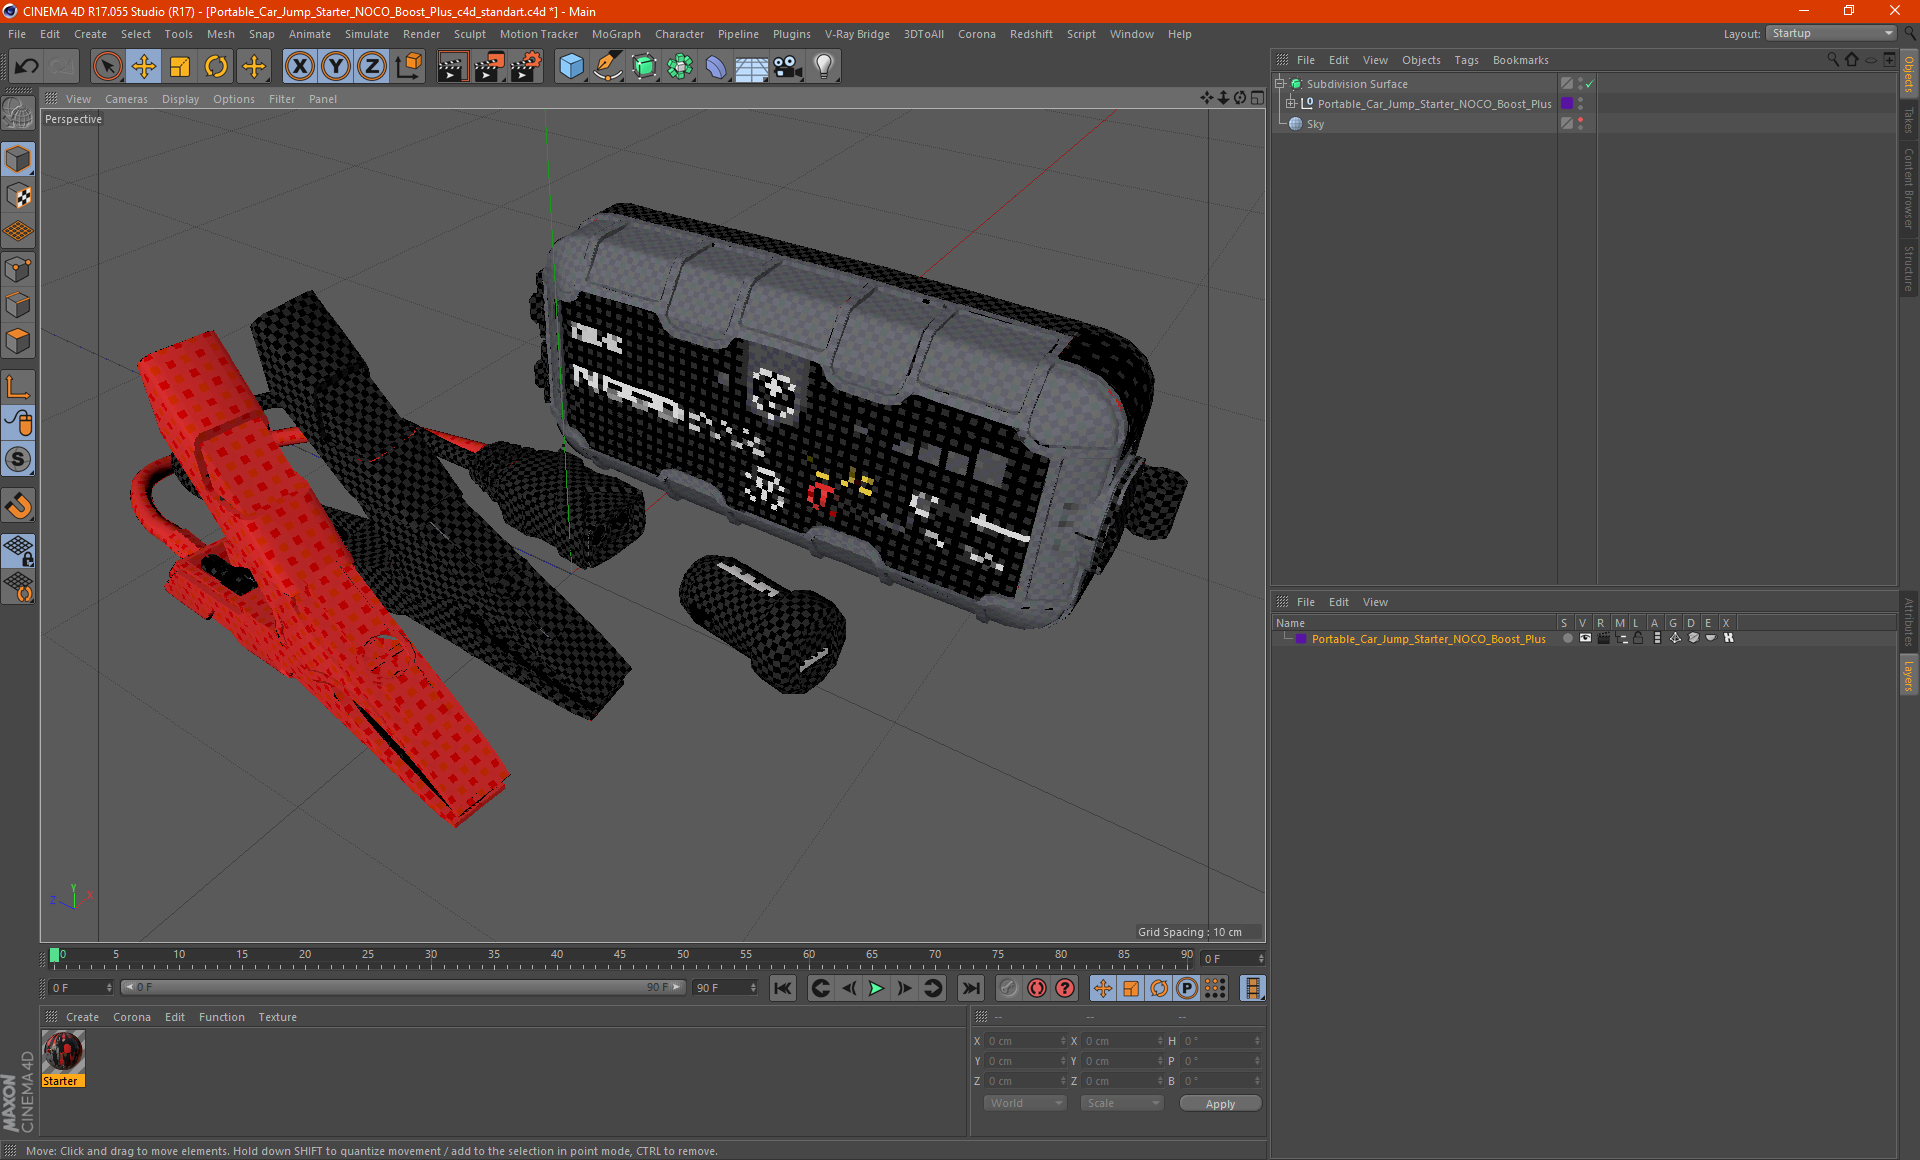Viewport: 1920px width, 1160px height.
Task: Play the animation forward
Action: pos(876,988)
